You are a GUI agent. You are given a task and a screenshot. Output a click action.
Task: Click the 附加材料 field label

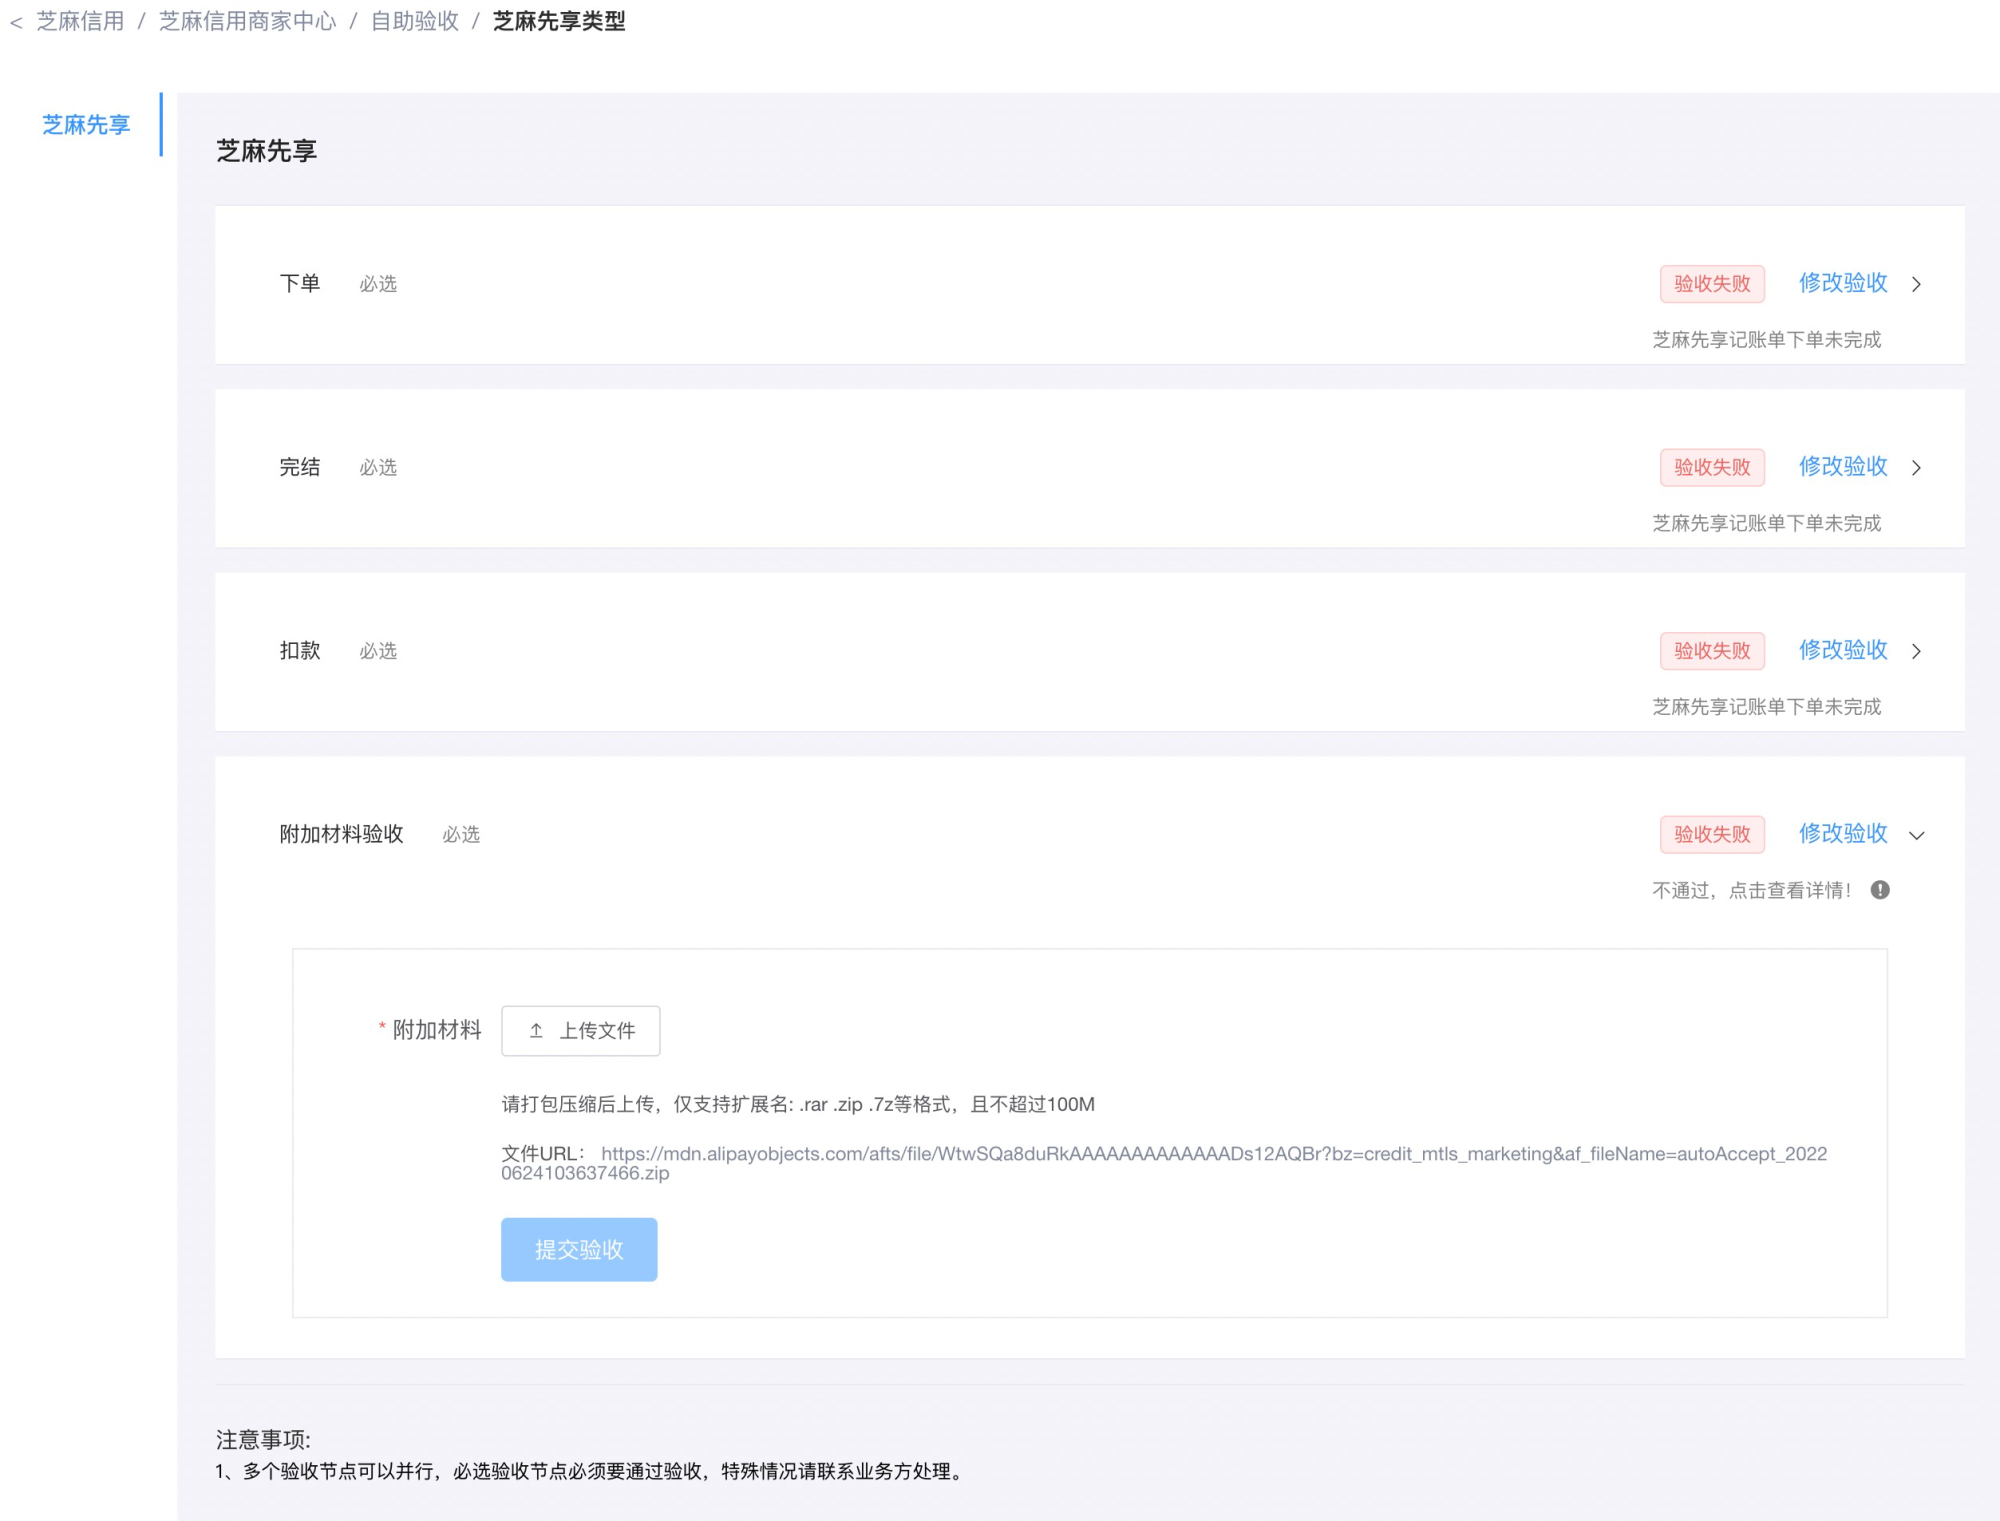click(x=437, y=1030)
